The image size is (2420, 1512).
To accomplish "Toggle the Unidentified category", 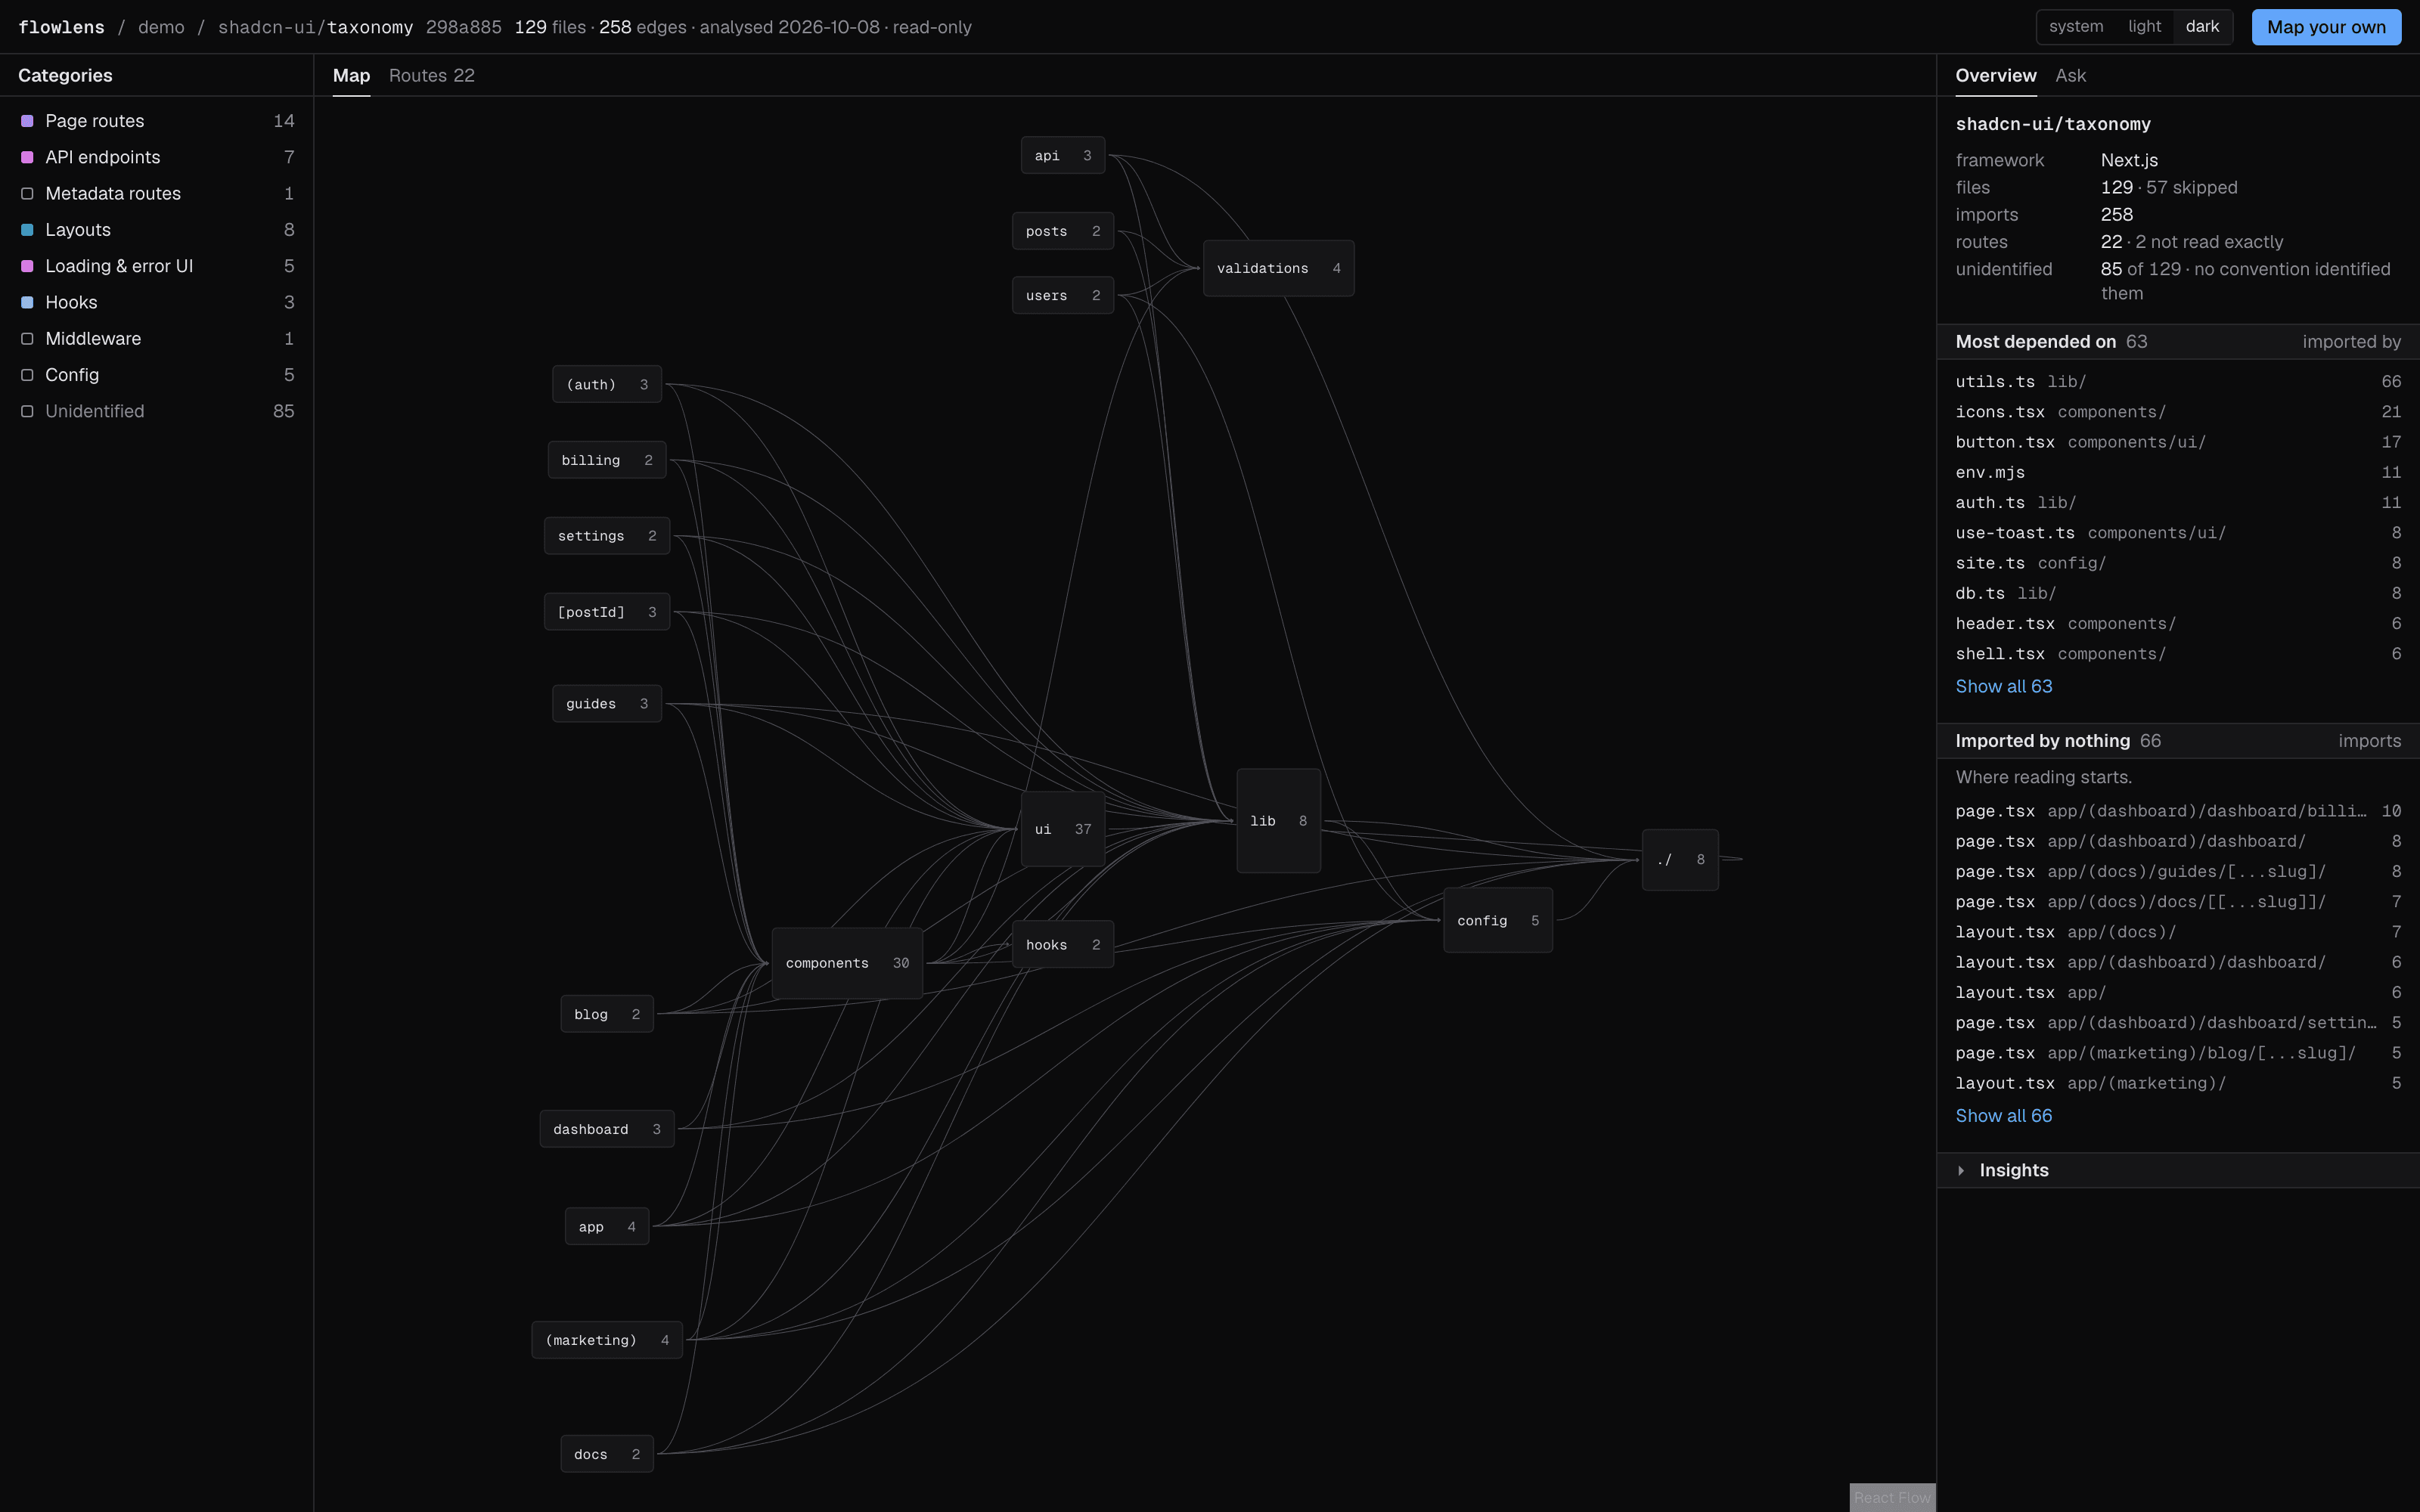I will coord(157,411).
